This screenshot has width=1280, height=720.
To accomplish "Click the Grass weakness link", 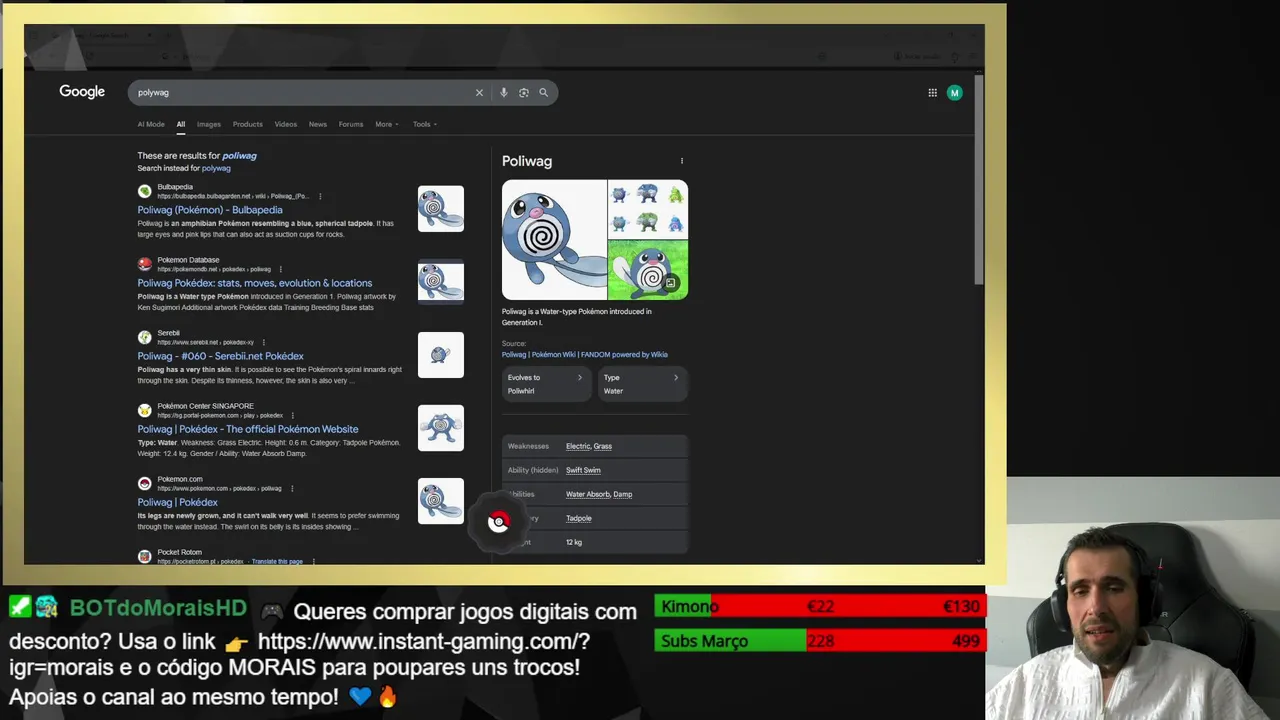I will pos(602,446).
